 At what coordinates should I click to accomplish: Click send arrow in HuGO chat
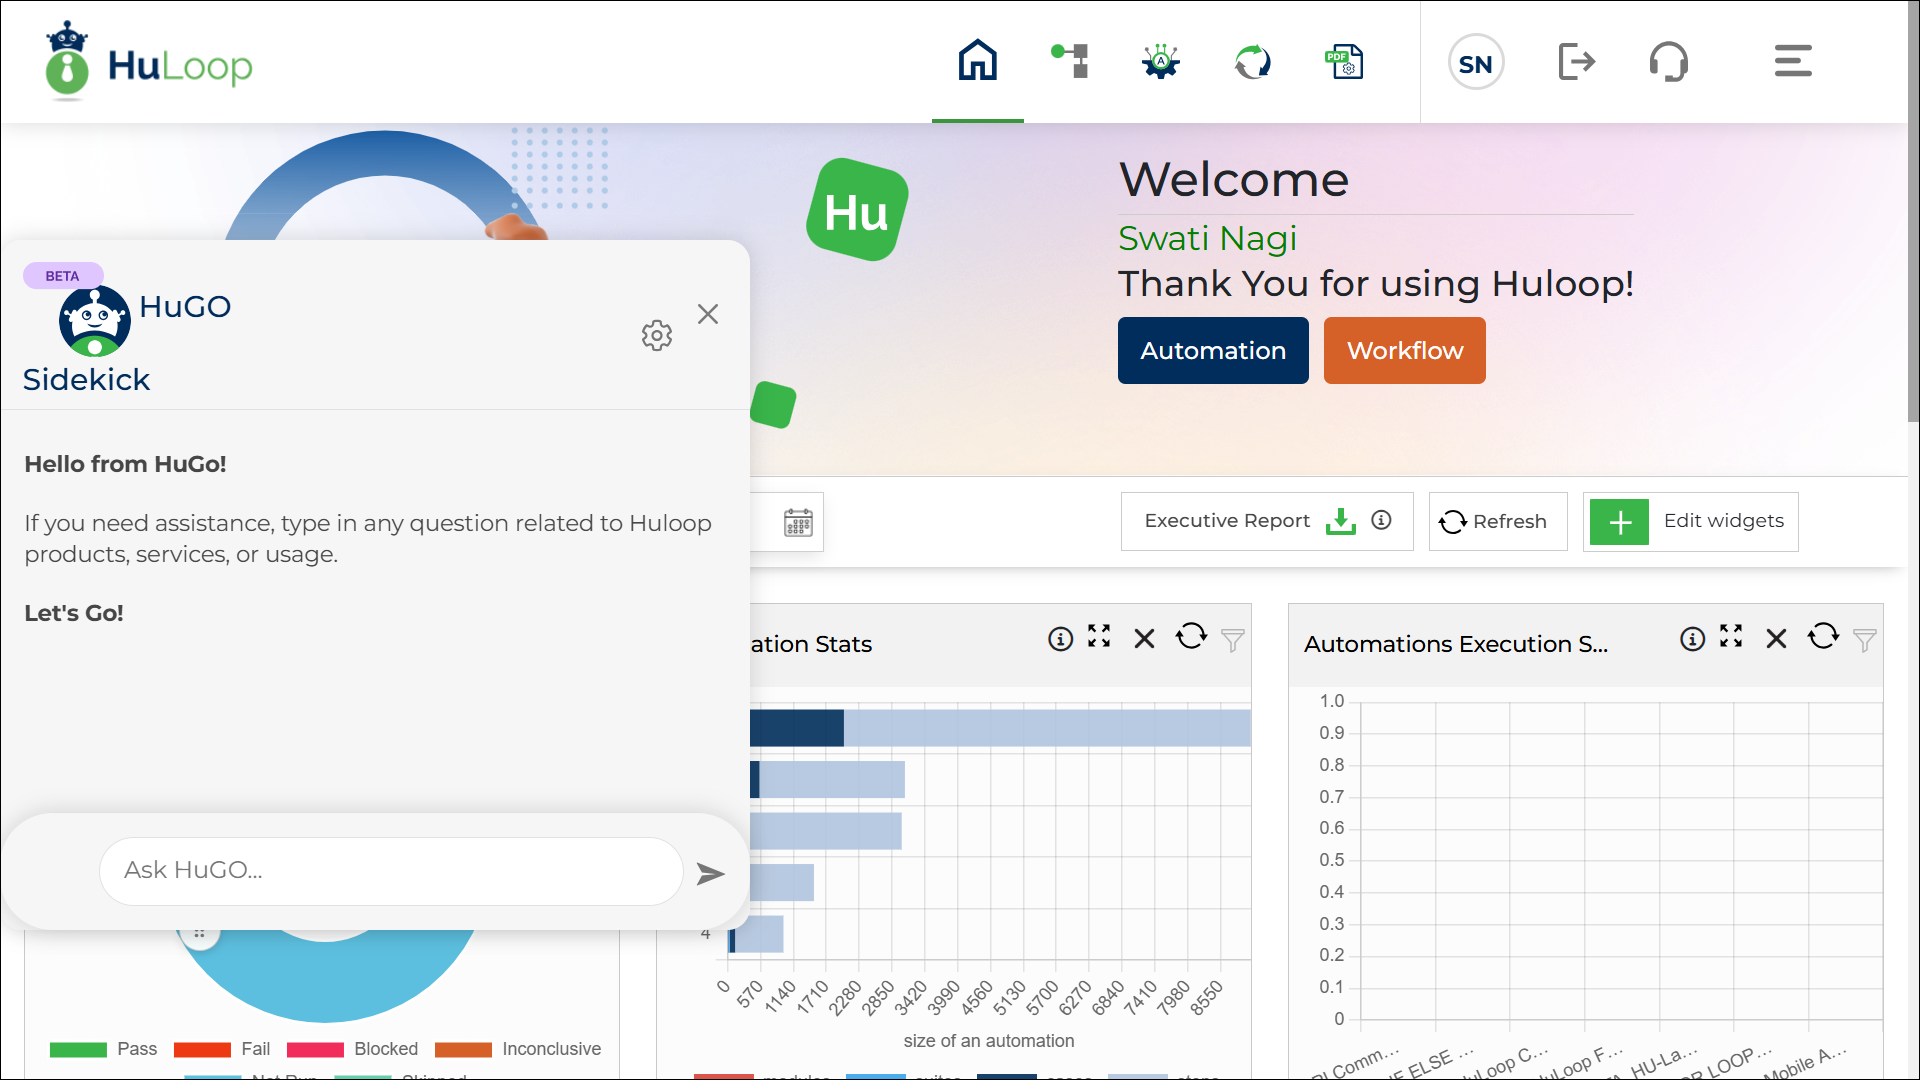point(710,873)
